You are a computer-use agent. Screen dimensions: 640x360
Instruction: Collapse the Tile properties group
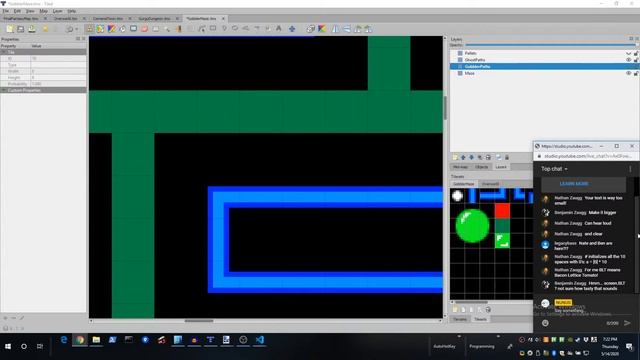point(3,52)
